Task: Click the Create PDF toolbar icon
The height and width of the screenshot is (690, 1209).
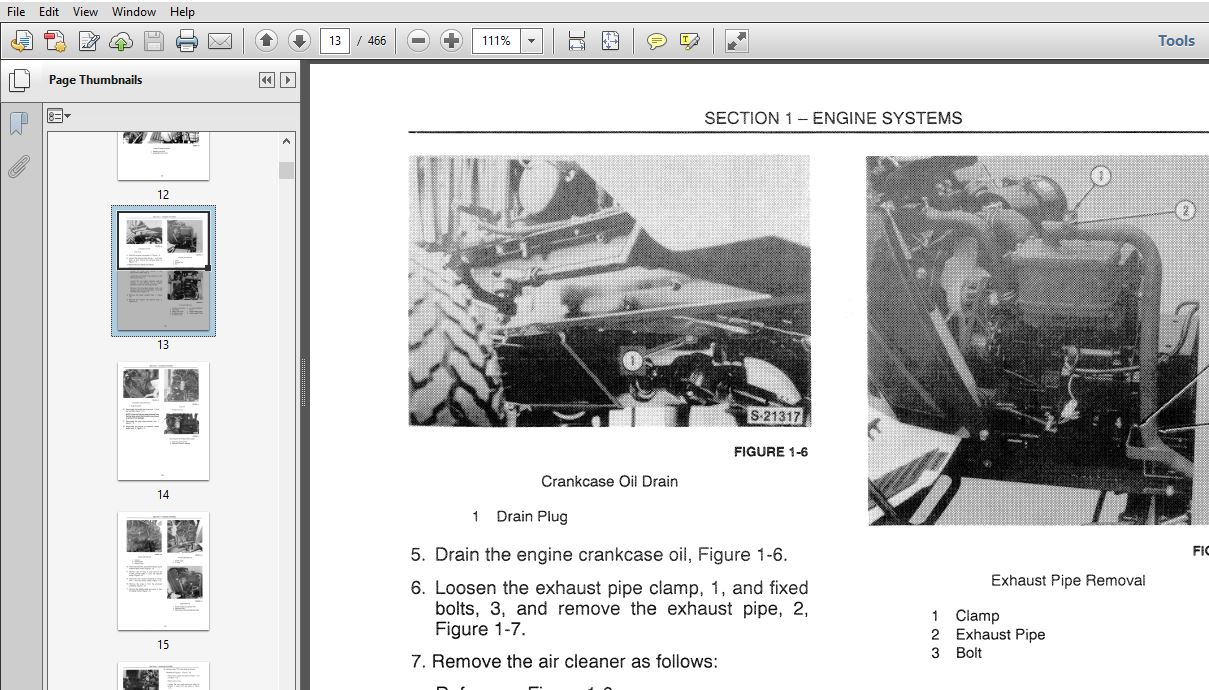Action: (22, 41)
